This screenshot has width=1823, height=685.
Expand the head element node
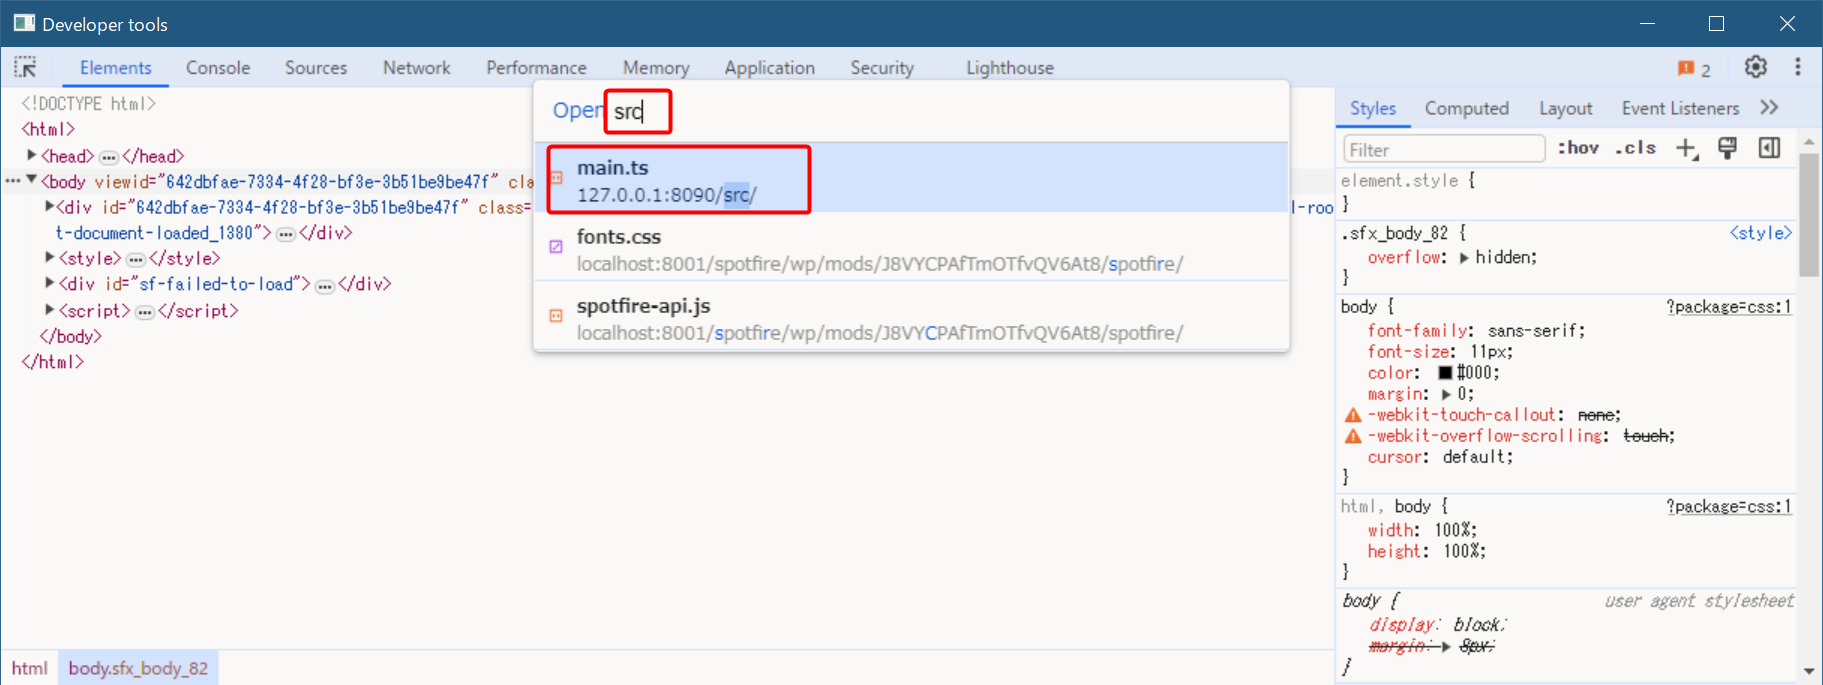32,155
